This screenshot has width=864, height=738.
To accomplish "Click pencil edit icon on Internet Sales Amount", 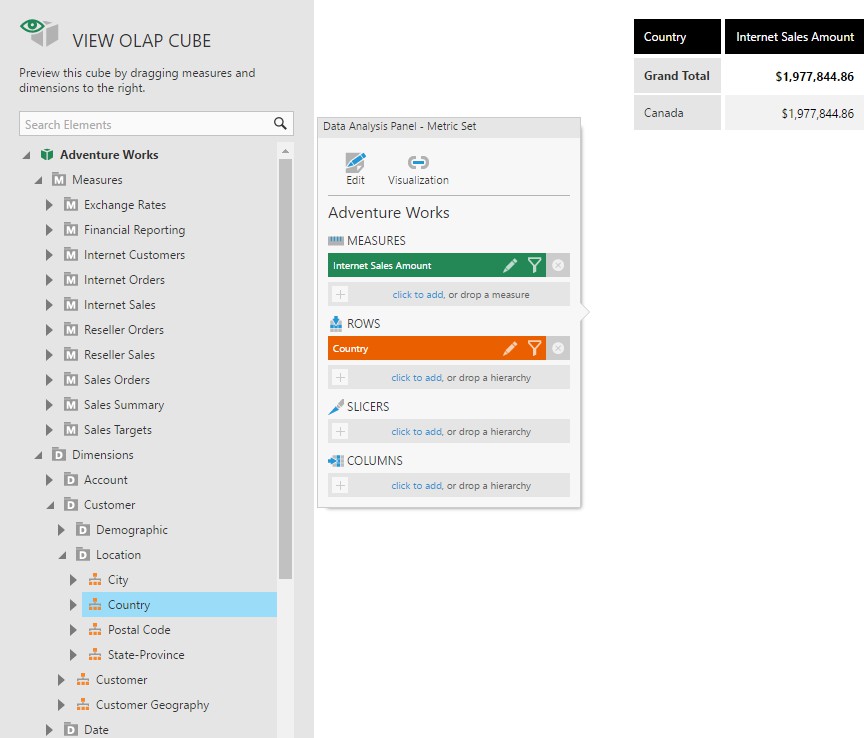I will pyautogui.click(x=510, y=266).
